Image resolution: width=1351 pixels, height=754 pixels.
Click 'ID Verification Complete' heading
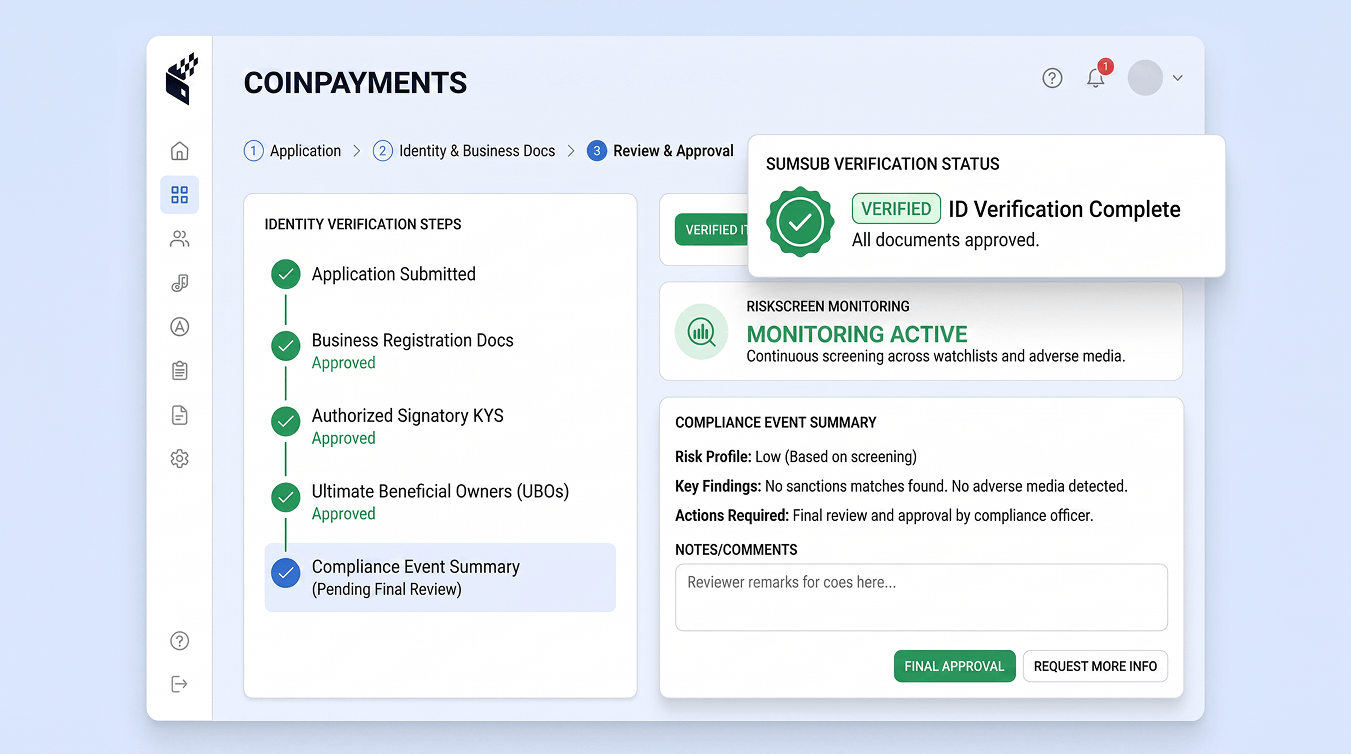click(x=1065, y=209)
